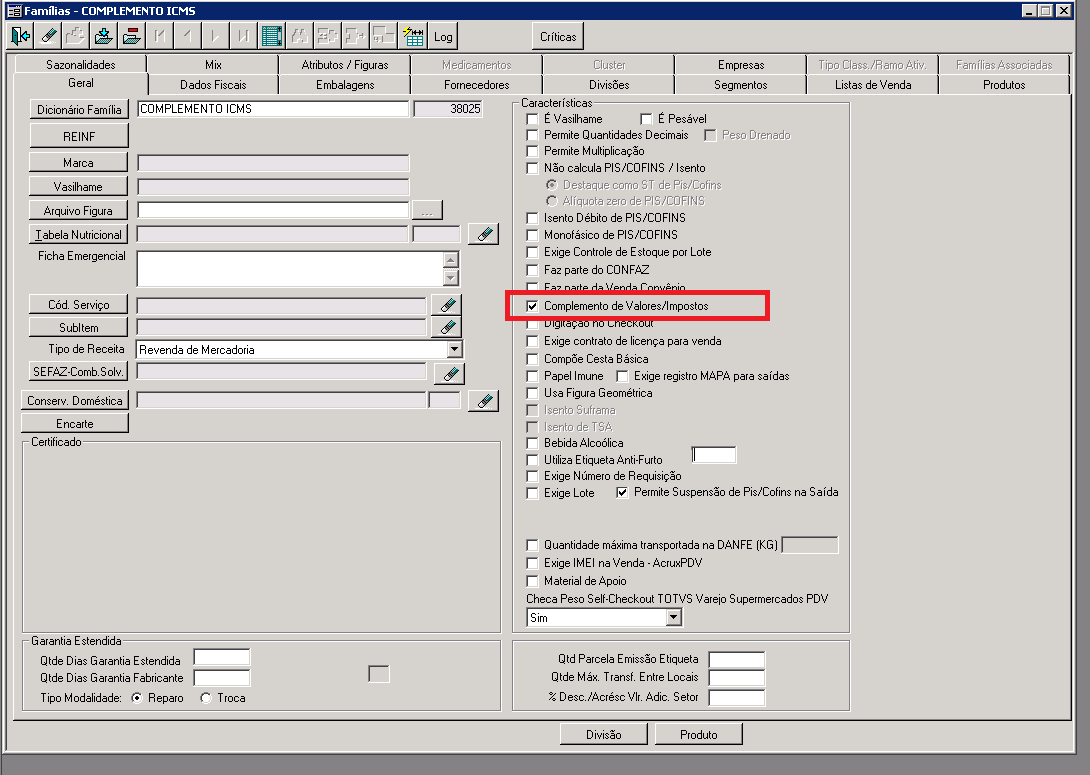This screenshot has width=1090, height=775.
Task: Open the Log toolbar button
Action: tap(443, 36)
